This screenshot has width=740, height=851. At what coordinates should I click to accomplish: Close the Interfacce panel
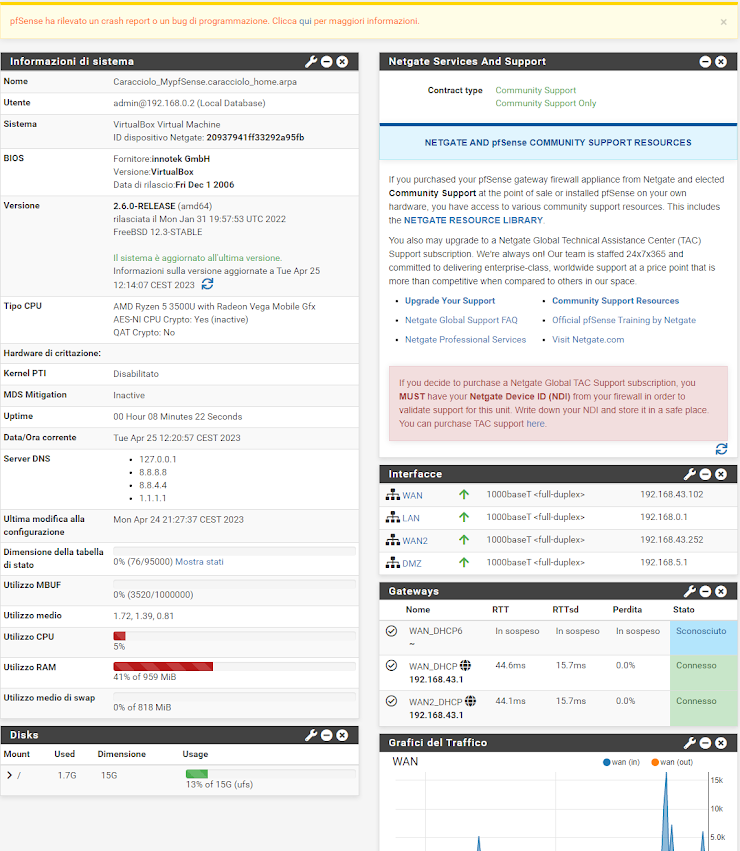click(721, 474)
